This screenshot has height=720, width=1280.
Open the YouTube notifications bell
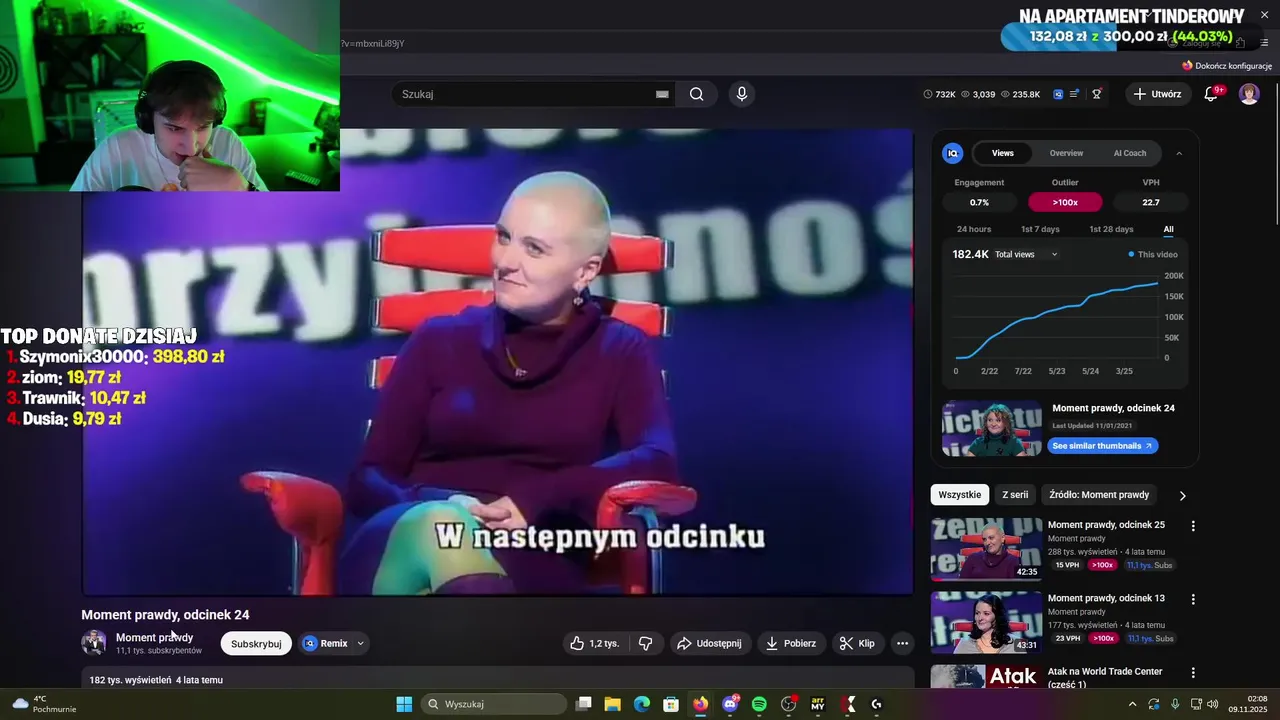pos(1211,94)
